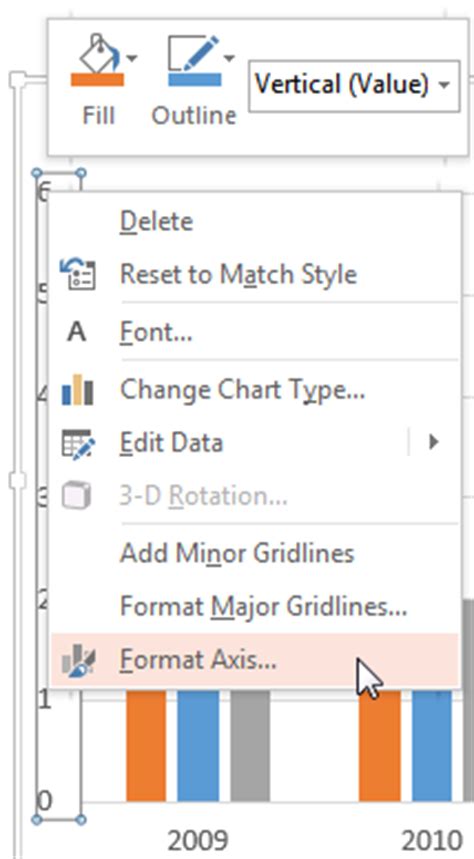Viewport: 474px width, 859px height.
Task: Open the Fill color dropdown arrow
Action: tap(132, 58)
